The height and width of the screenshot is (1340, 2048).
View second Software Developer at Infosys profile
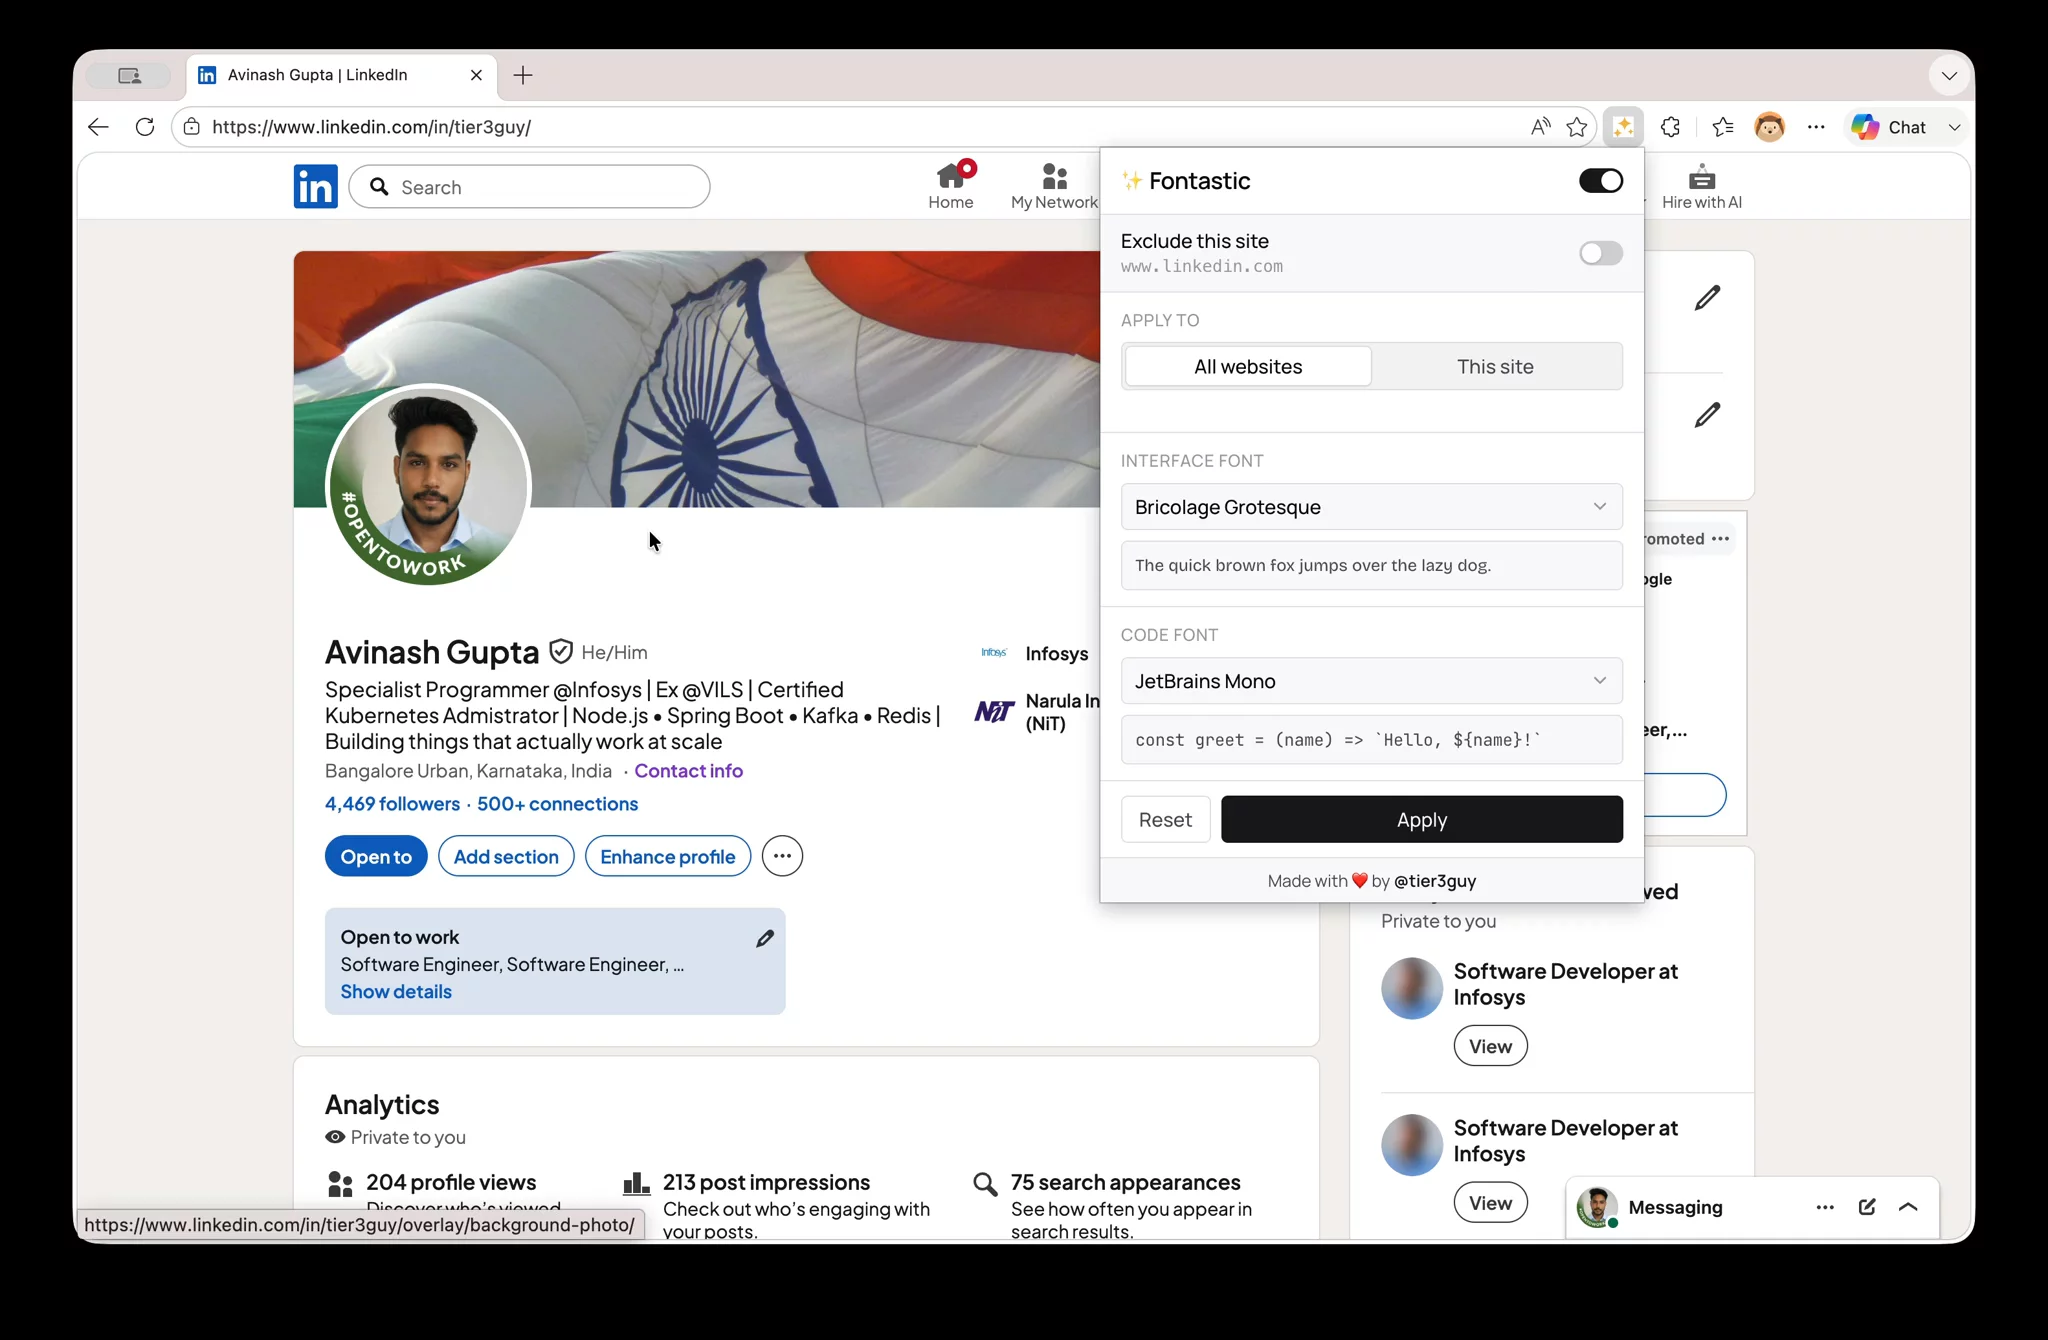click(x=1490, y=1203)
